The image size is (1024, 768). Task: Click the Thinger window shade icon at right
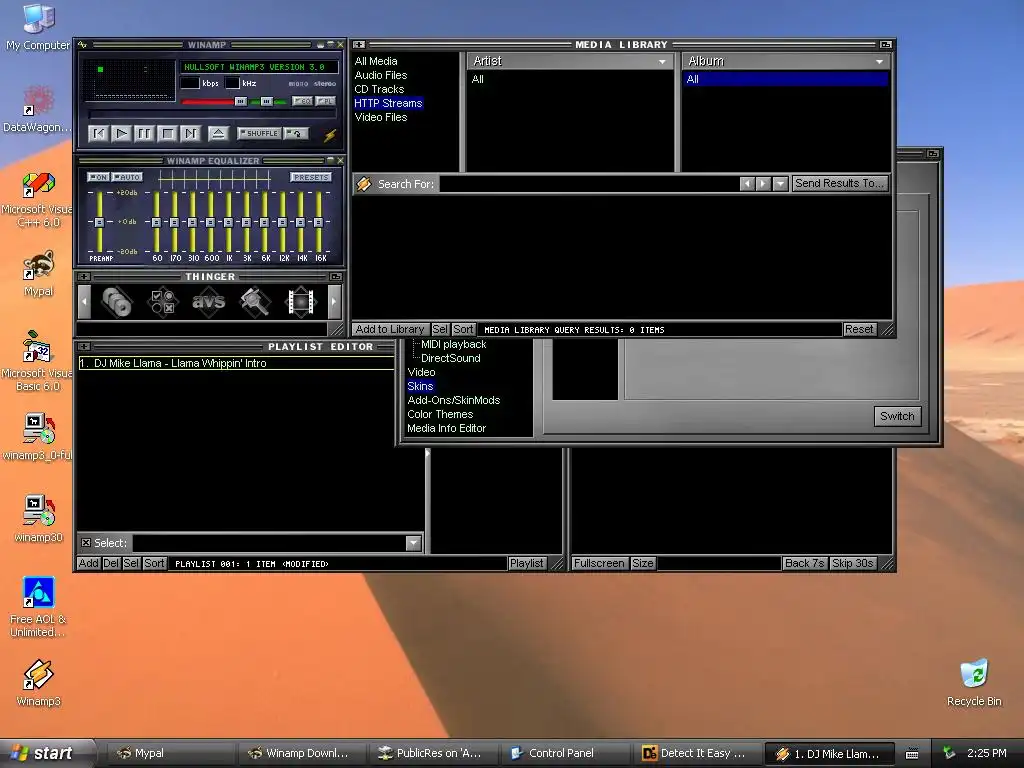(336, 277)
